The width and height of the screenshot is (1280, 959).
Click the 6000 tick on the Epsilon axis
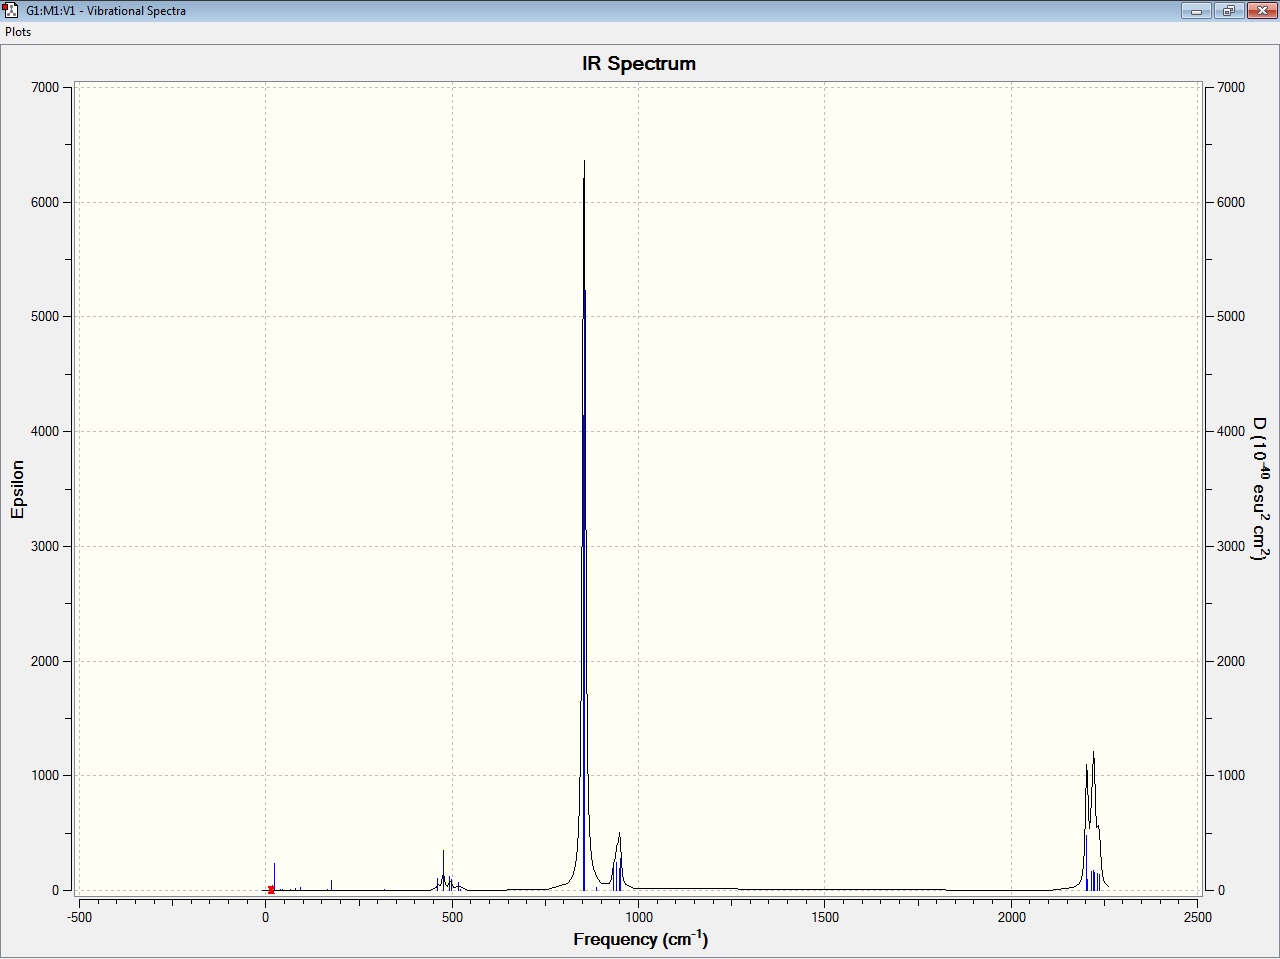point(46,202)
